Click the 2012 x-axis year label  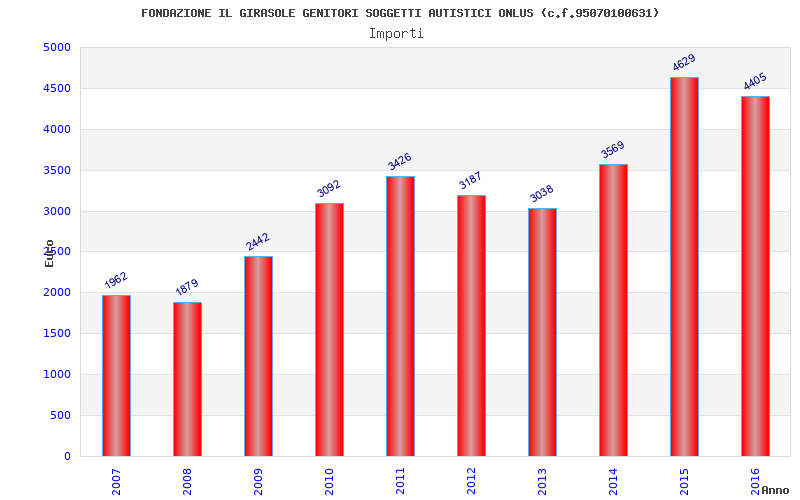click(x=470, y=482)
